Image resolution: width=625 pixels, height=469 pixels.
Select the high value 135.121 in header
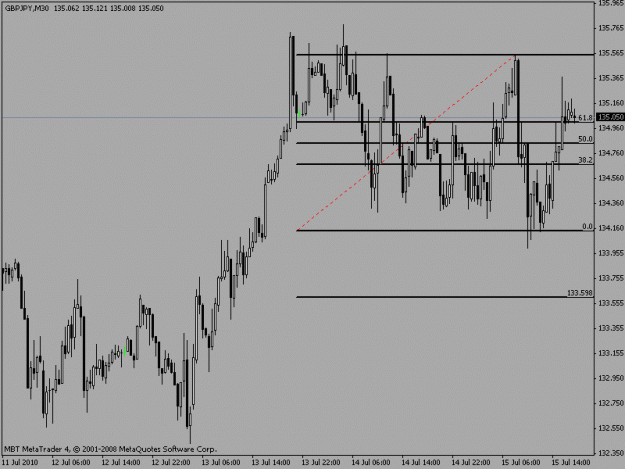point(95,8)
